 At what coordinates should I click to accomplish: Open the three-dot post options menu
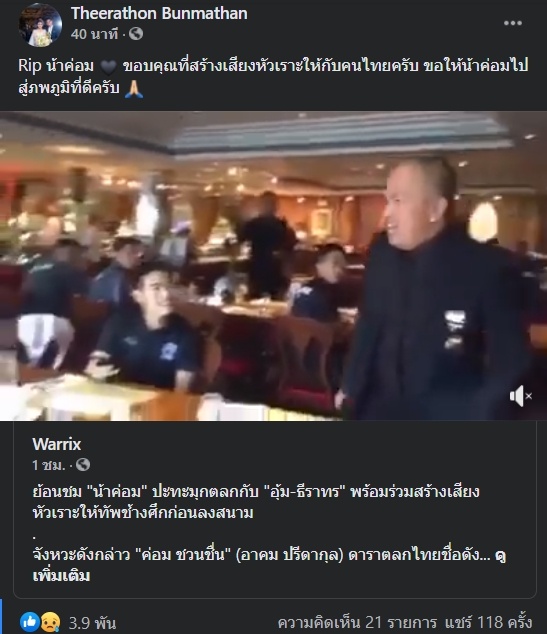coord(513,23)
